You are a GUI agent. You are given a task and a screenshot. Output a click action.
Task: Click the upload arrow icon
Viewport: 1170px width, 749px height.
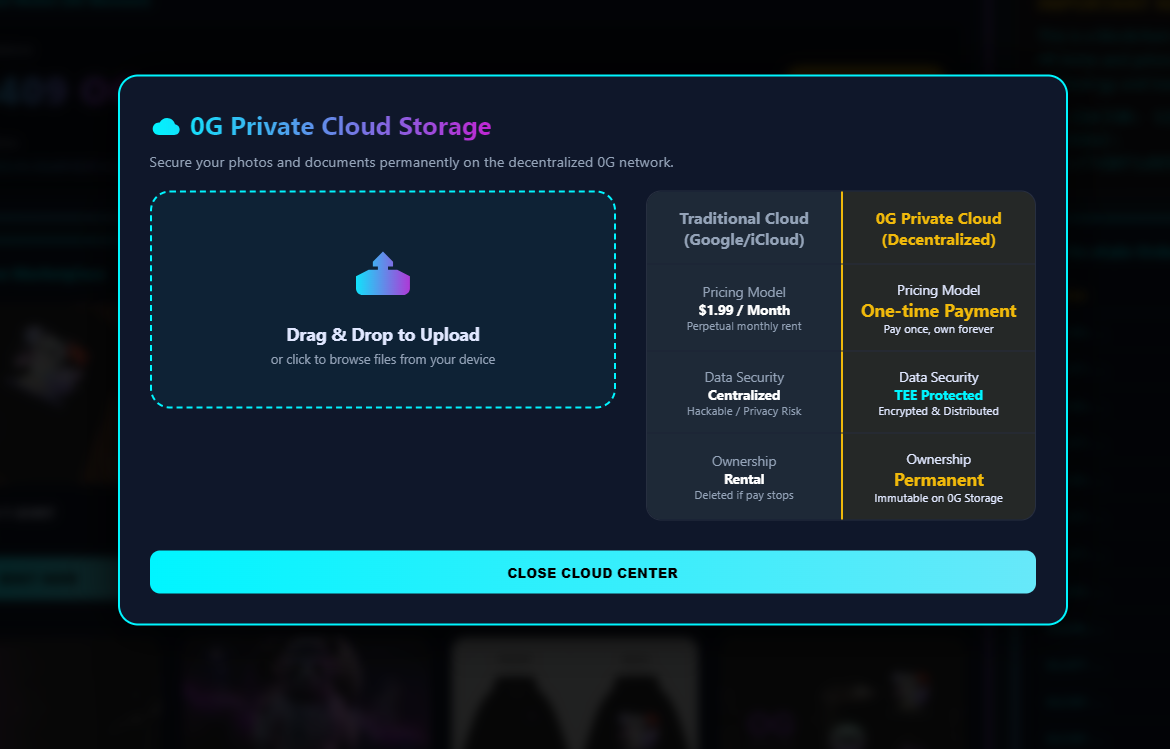383,274
